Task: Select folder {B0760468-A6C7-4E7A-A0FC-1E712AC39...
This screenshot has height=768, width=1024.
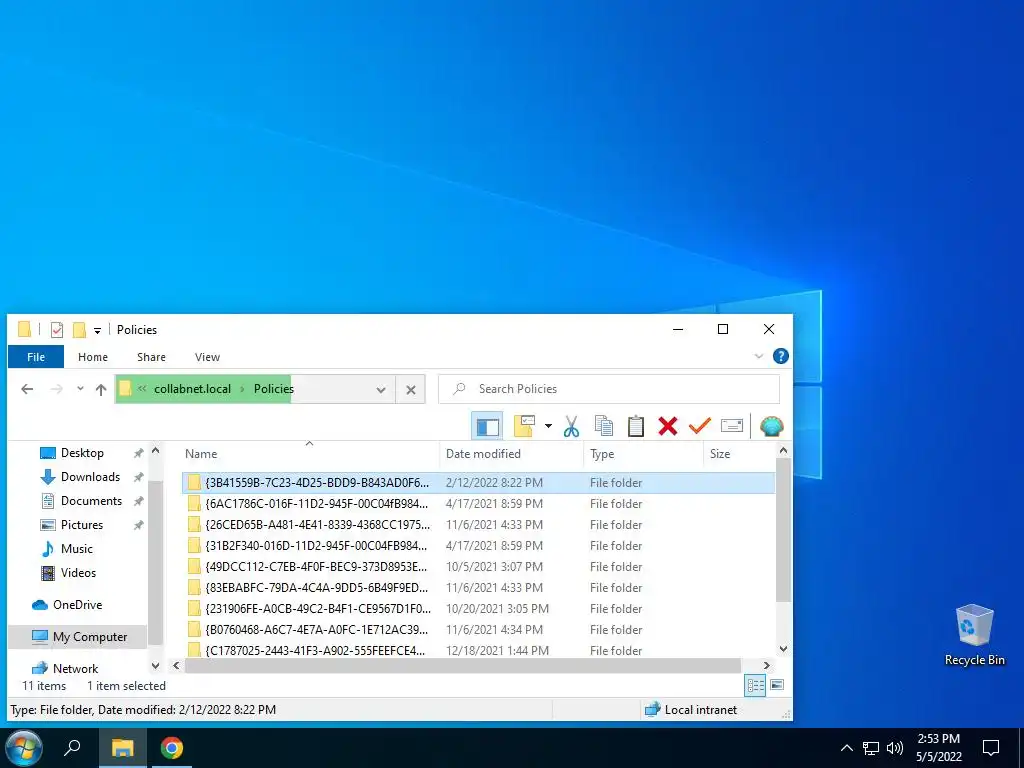Action: pos(478,629)
